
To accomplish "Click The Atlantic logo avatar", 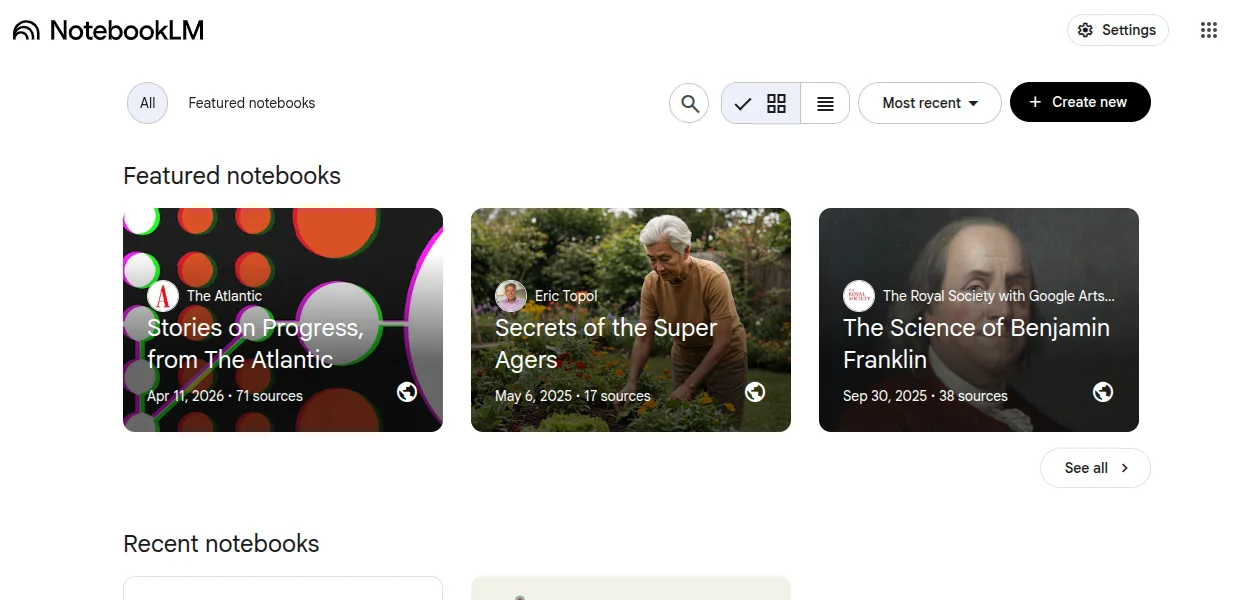I will pyautogui.click(x=163, y=296).
